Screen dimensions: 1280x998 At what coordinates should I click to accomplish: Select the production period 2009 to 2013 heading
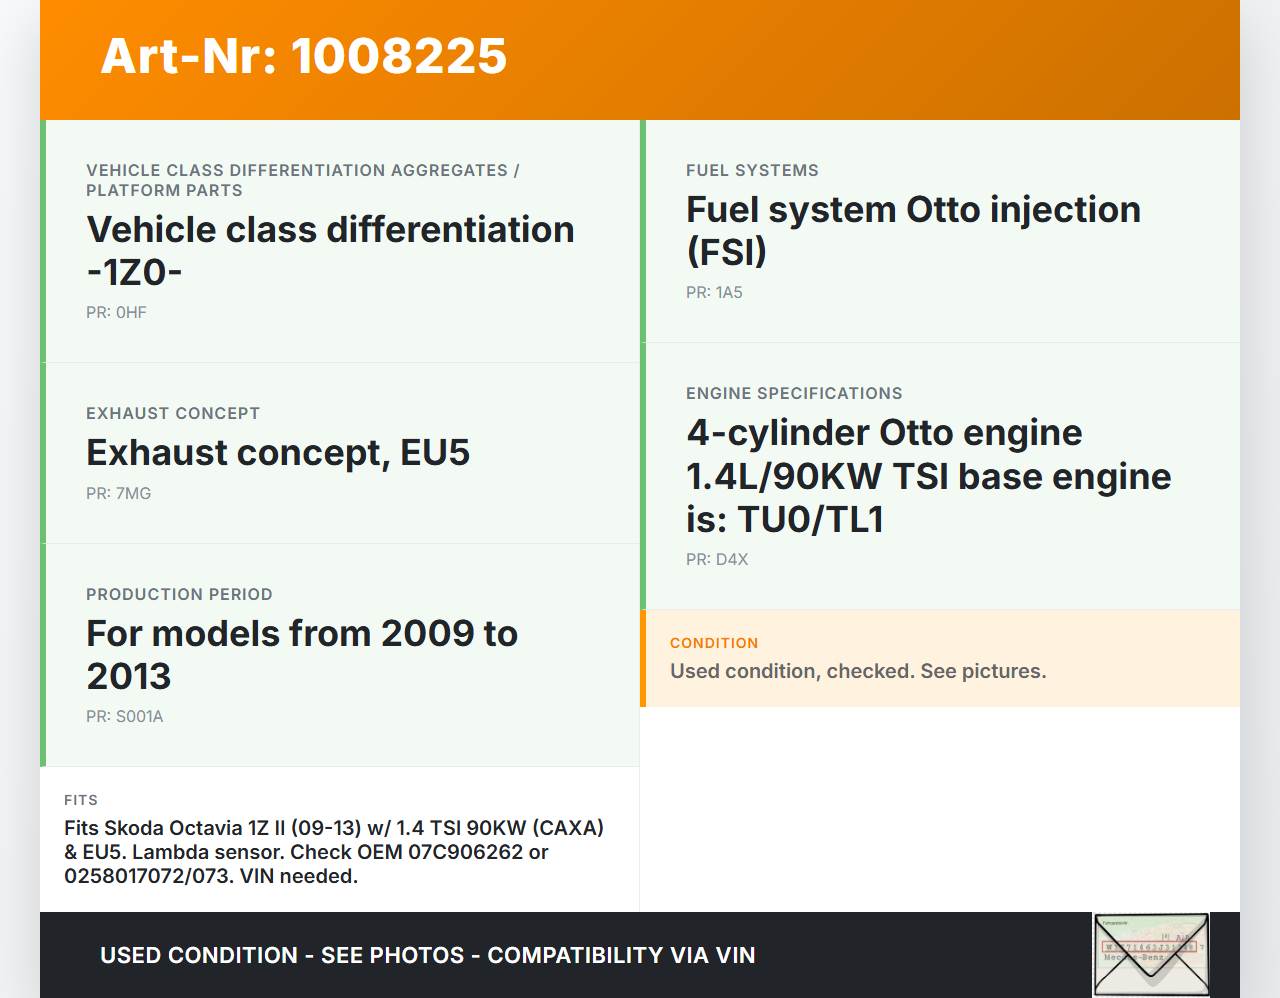302,654
